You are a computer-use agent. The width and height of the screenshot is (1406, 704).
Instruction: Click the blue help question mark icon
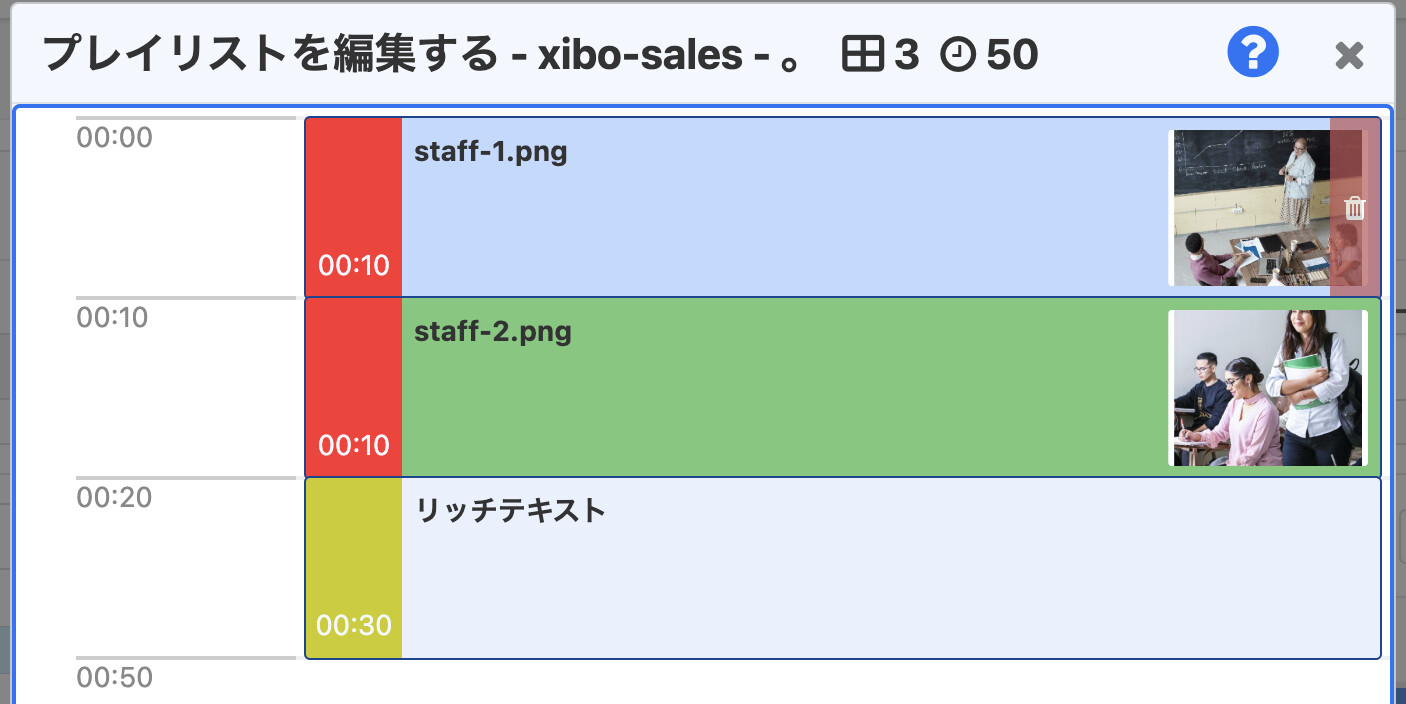[1253, 52]
